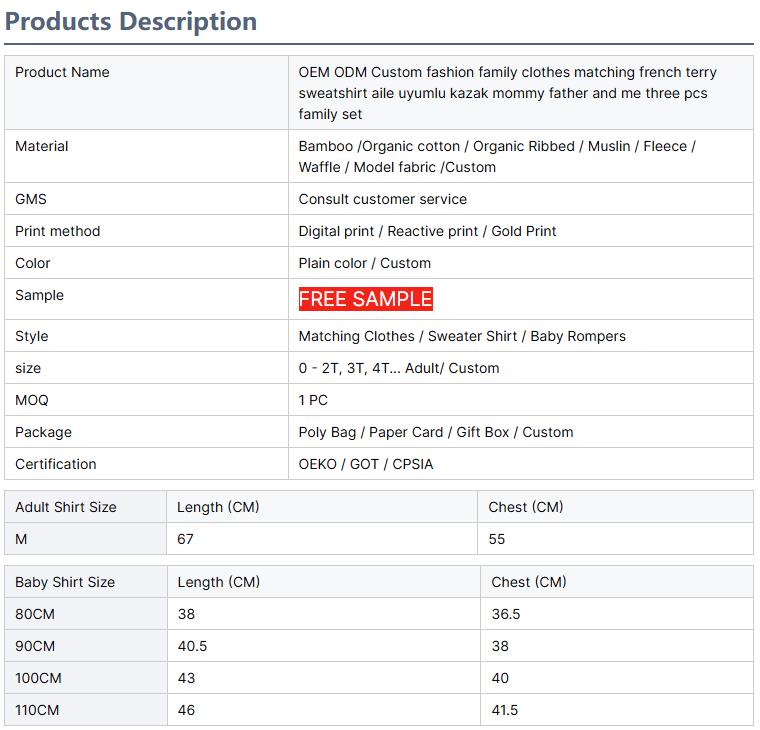The image size is (760, 730).
Task: Click the 40.5 length value for 90CM
Action: (192, 646)
